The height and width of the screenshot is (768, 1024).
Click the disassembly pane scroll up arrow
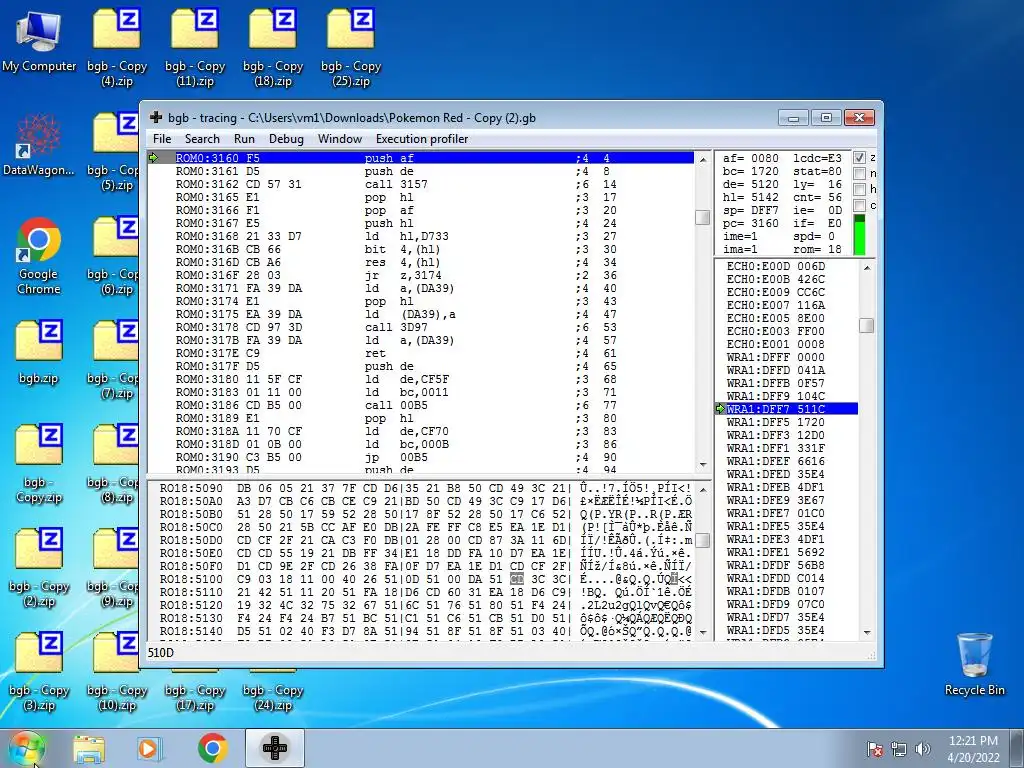(703, 159)
